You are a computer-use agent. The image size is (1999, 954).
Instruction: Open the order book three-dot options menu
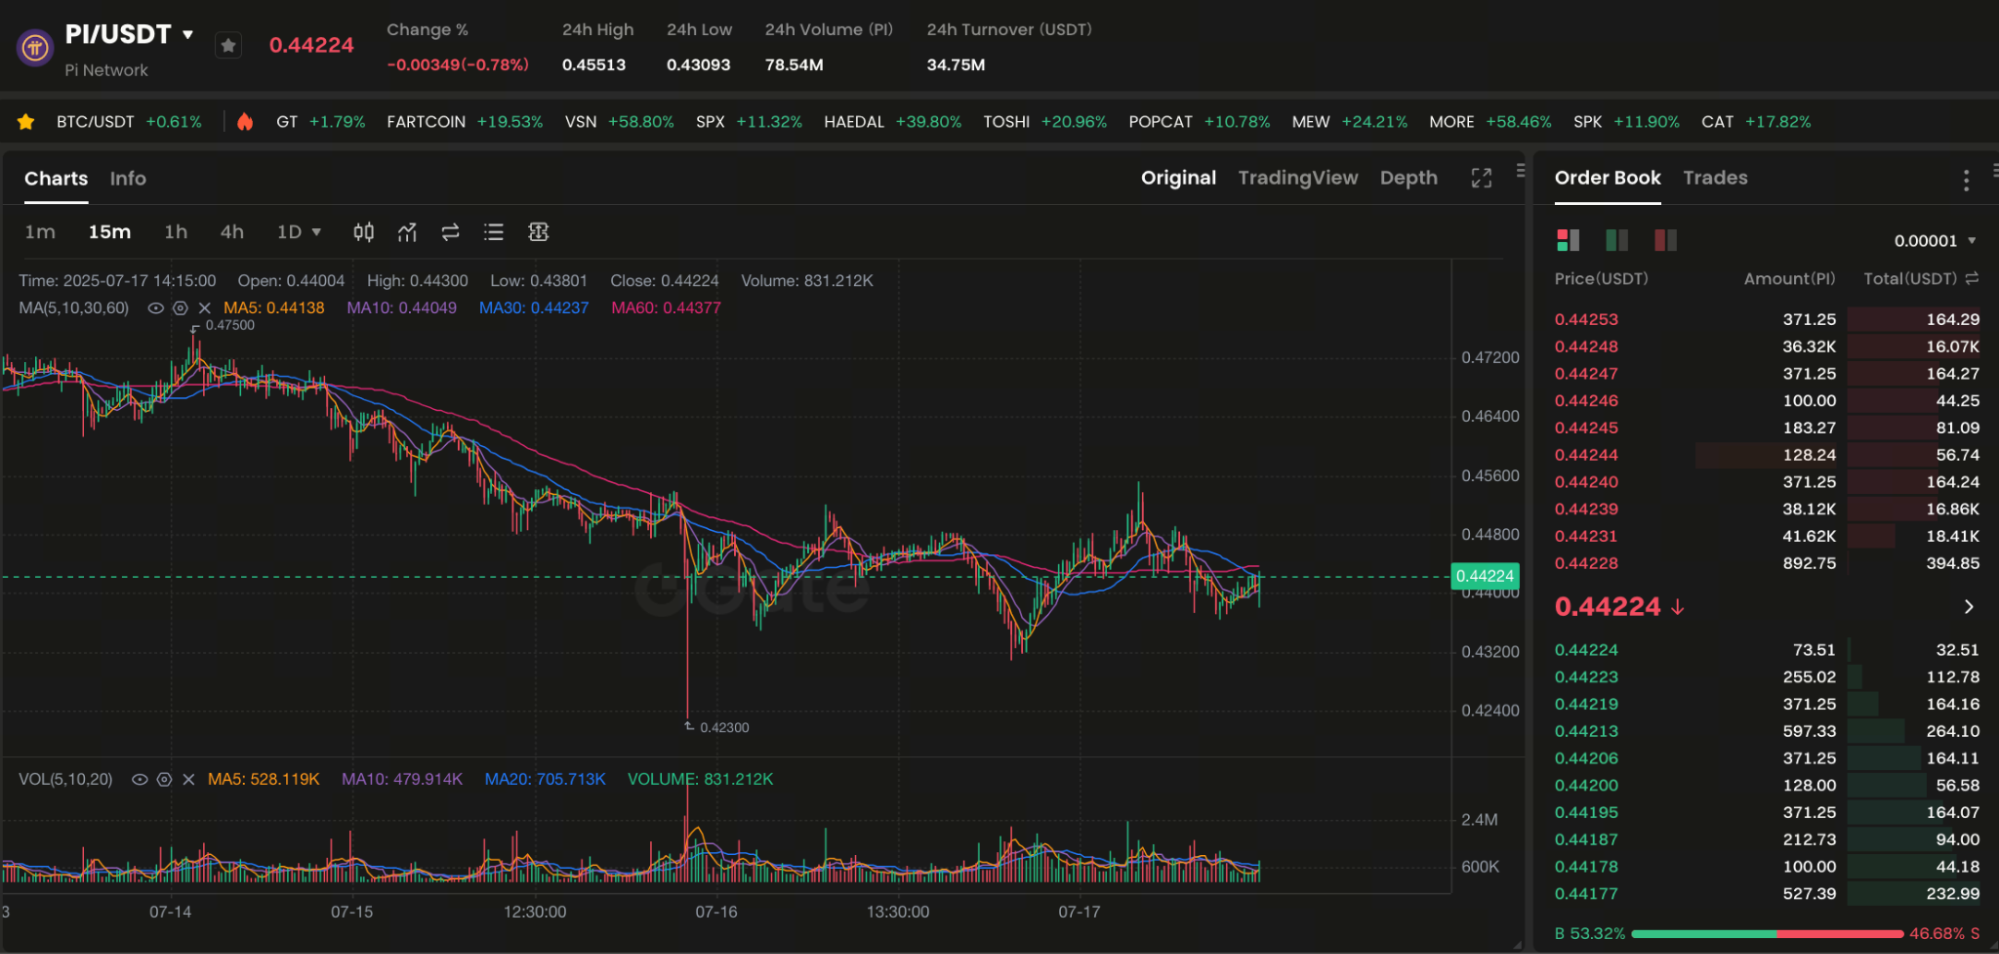click(x=1966, y=180)
